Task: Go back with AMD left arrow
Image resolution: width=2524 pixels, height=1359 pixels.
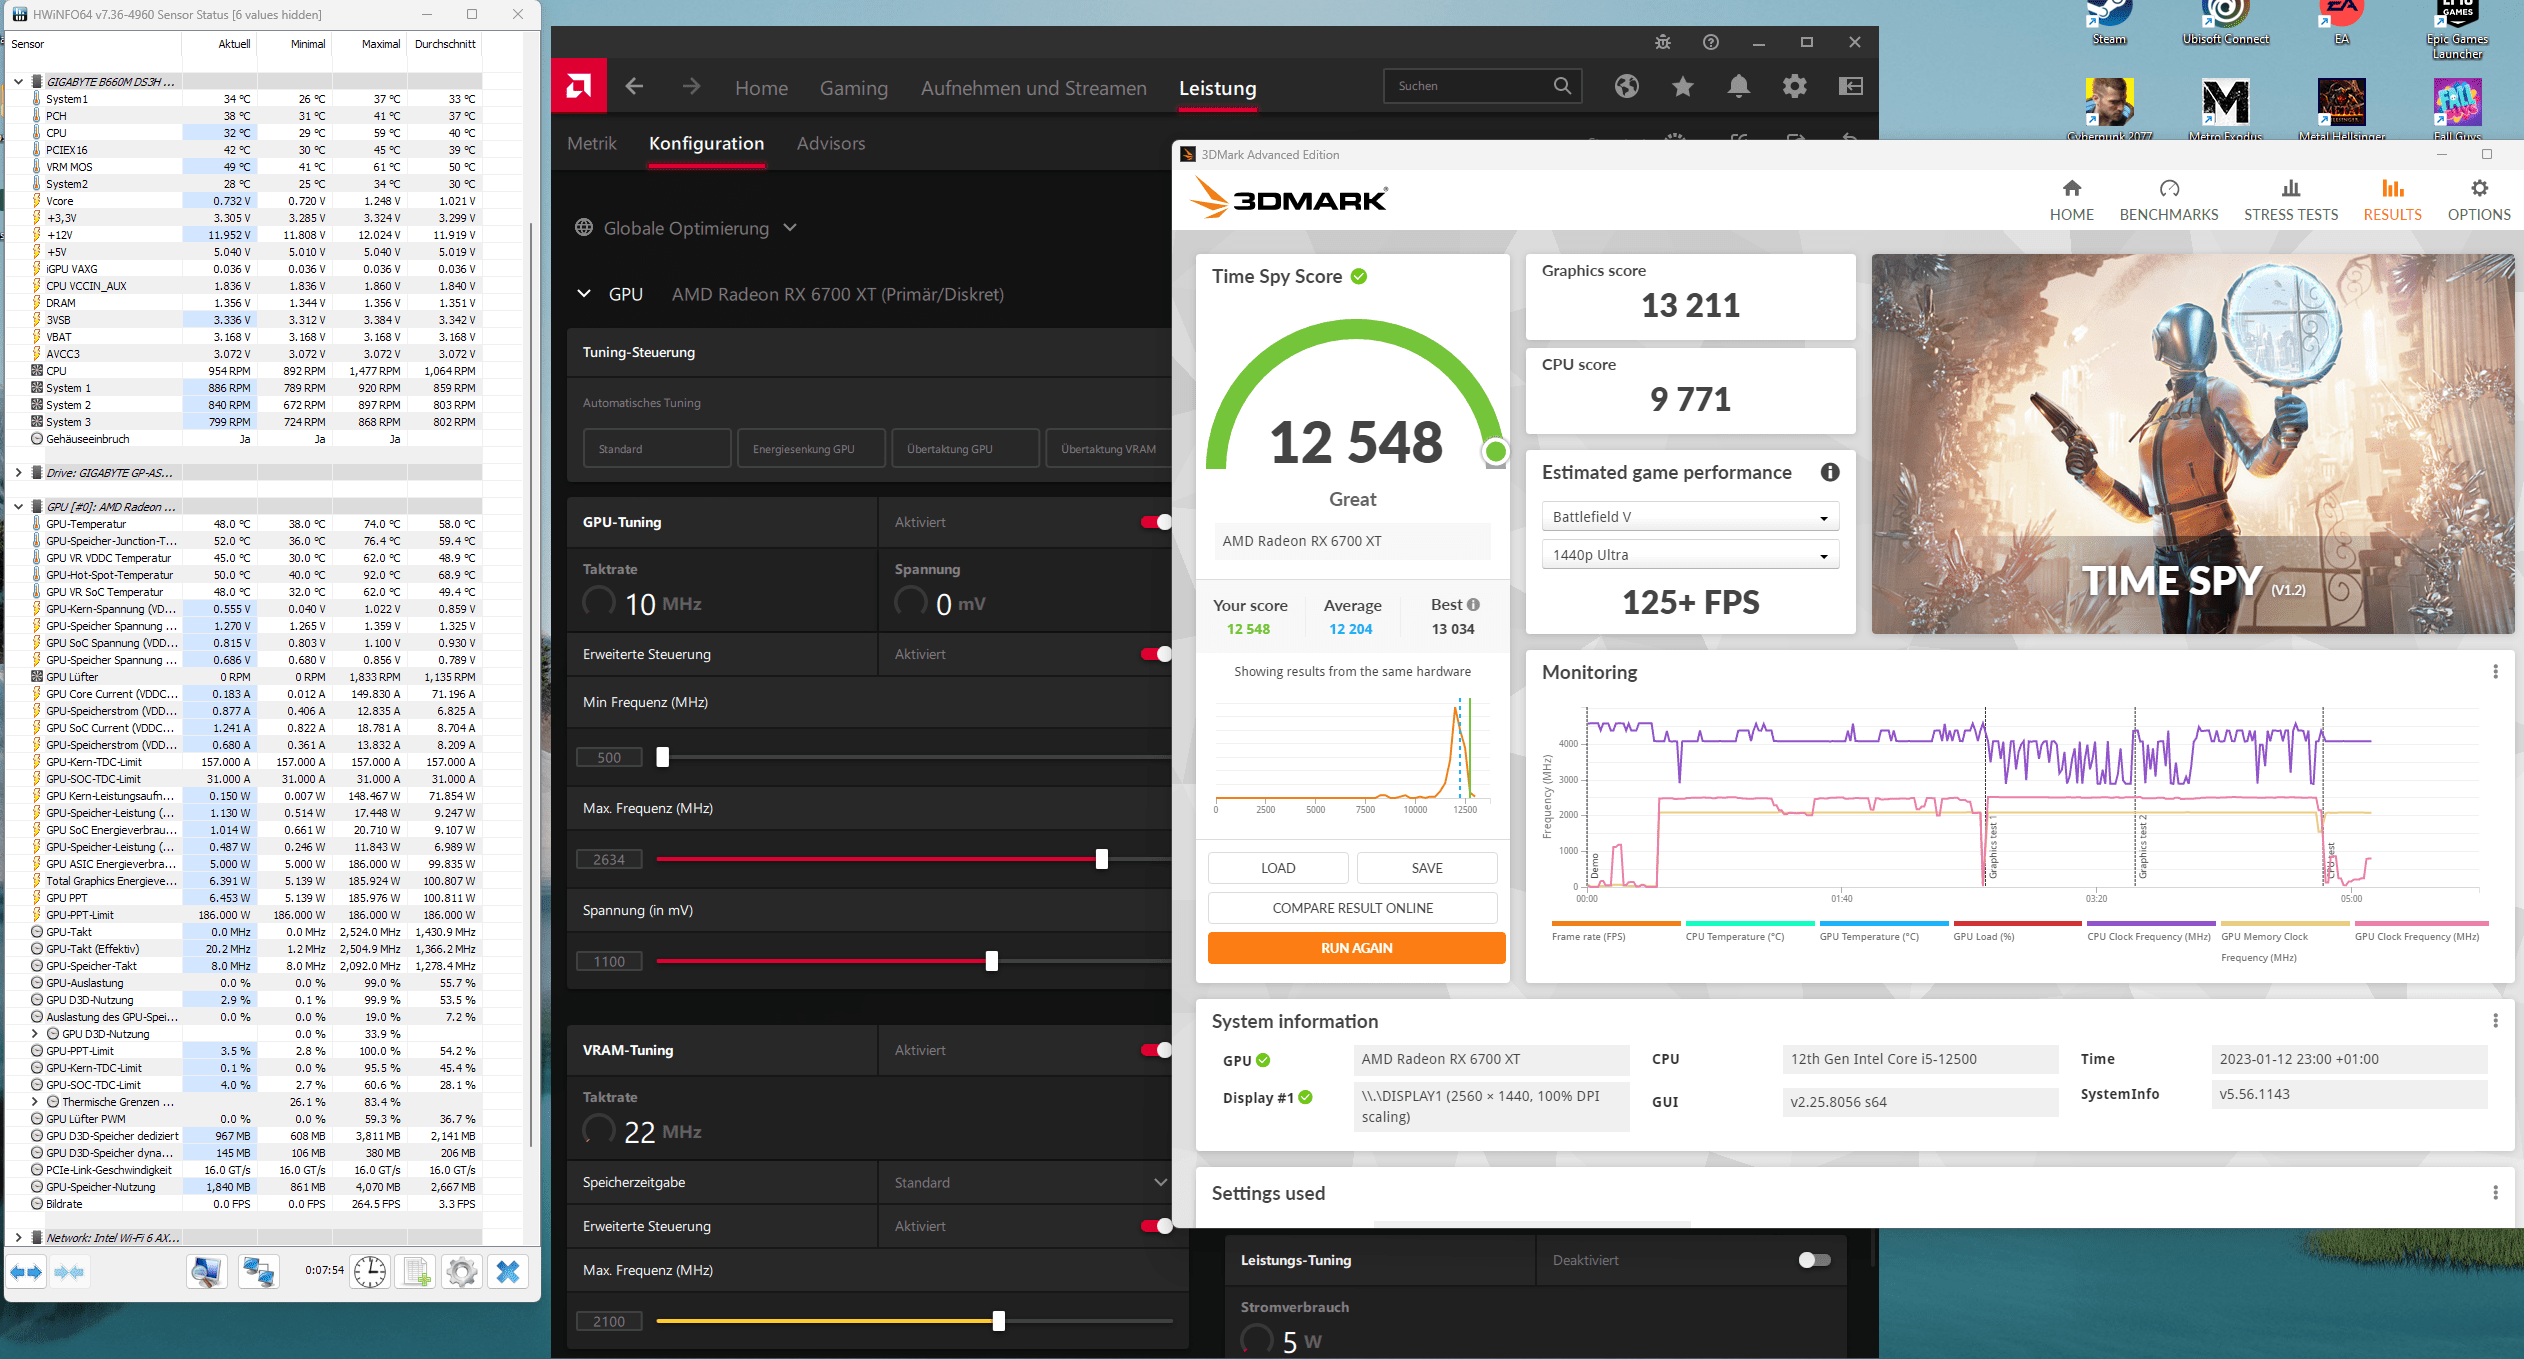Action: [634, 87]
